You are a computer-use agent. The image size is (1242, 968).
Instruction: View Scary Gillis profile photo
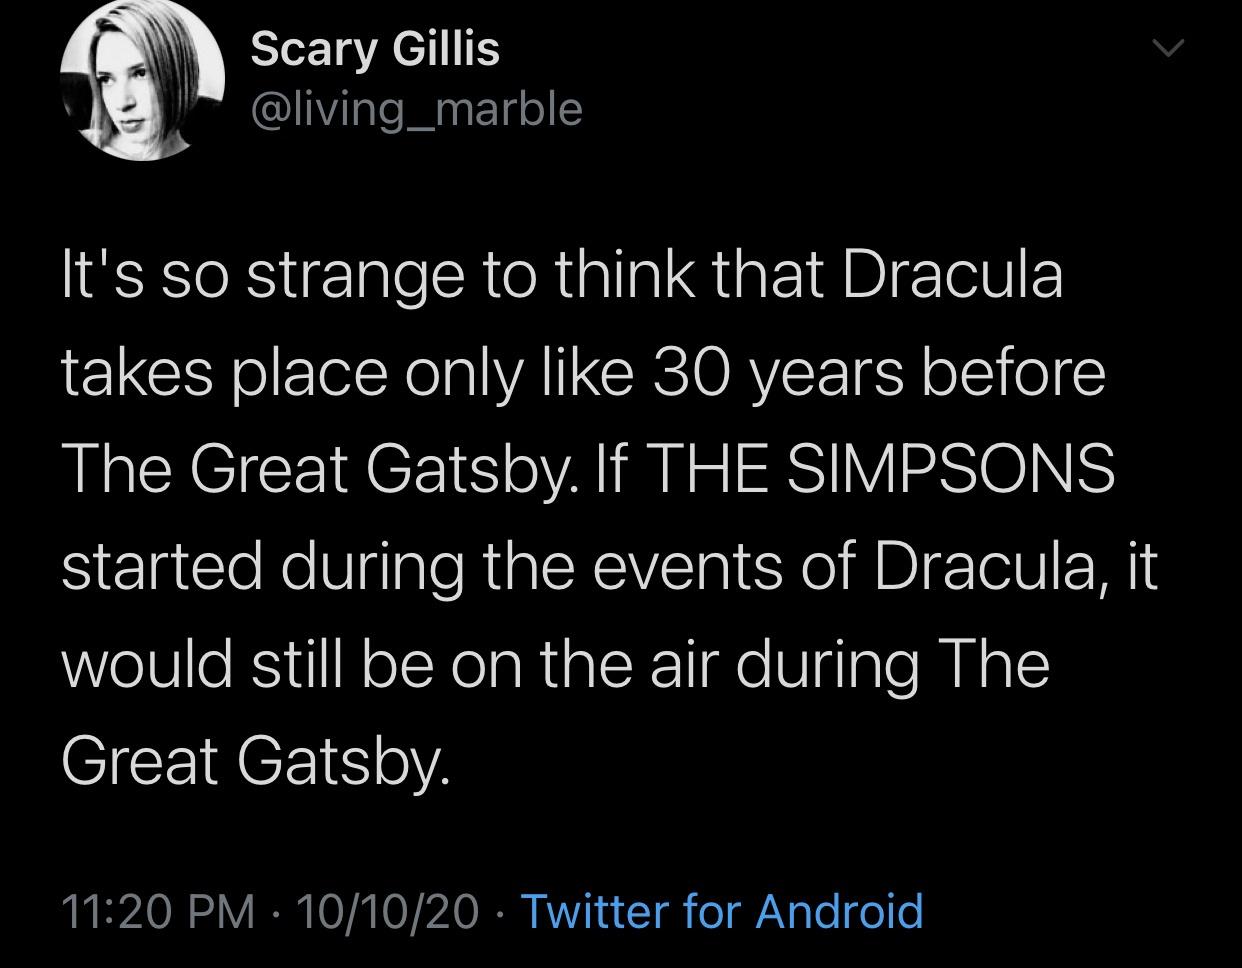pos(142,80)
